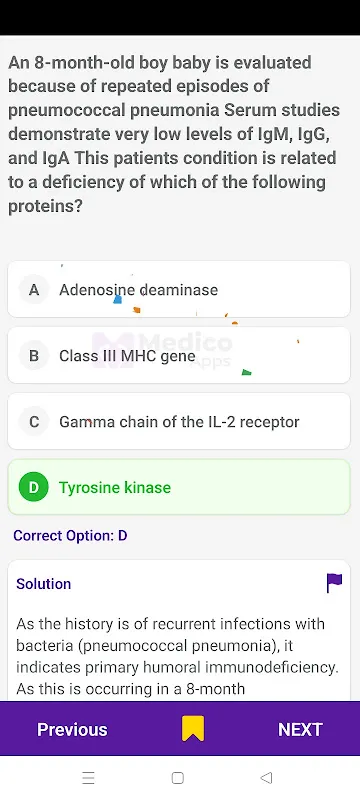Go back with the Previous button
Viewport: 360px width, 800px height.
(x=72, y=729)
